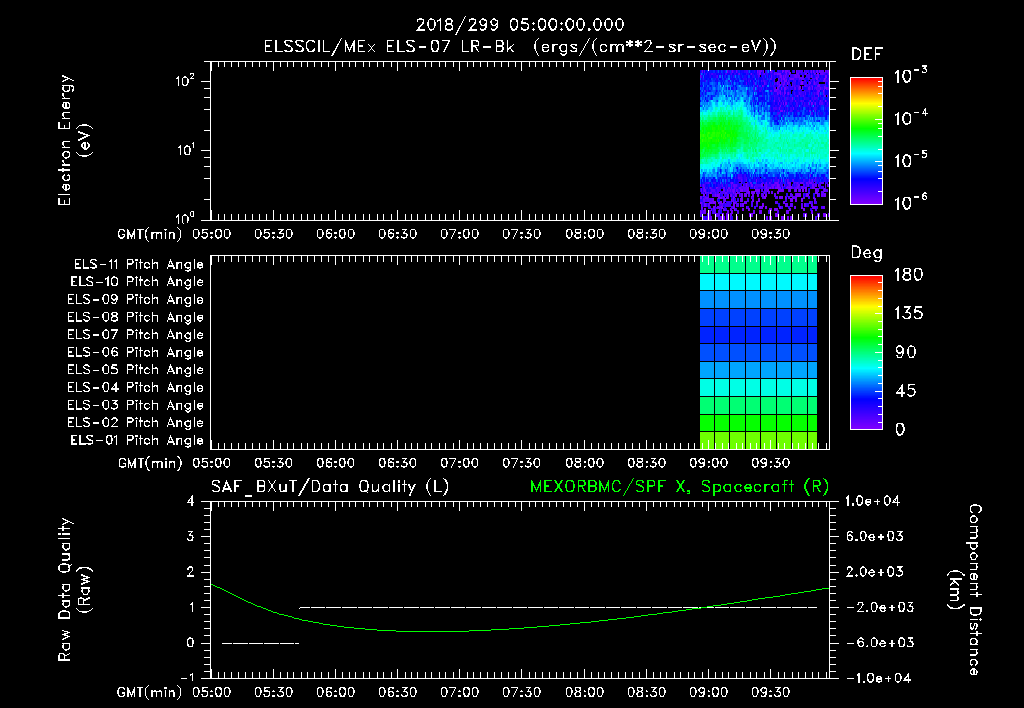The width and height of the screenshot is (1024, 708).
Task: Click the 10^-4 label on DEF scale
Action: 910,118
